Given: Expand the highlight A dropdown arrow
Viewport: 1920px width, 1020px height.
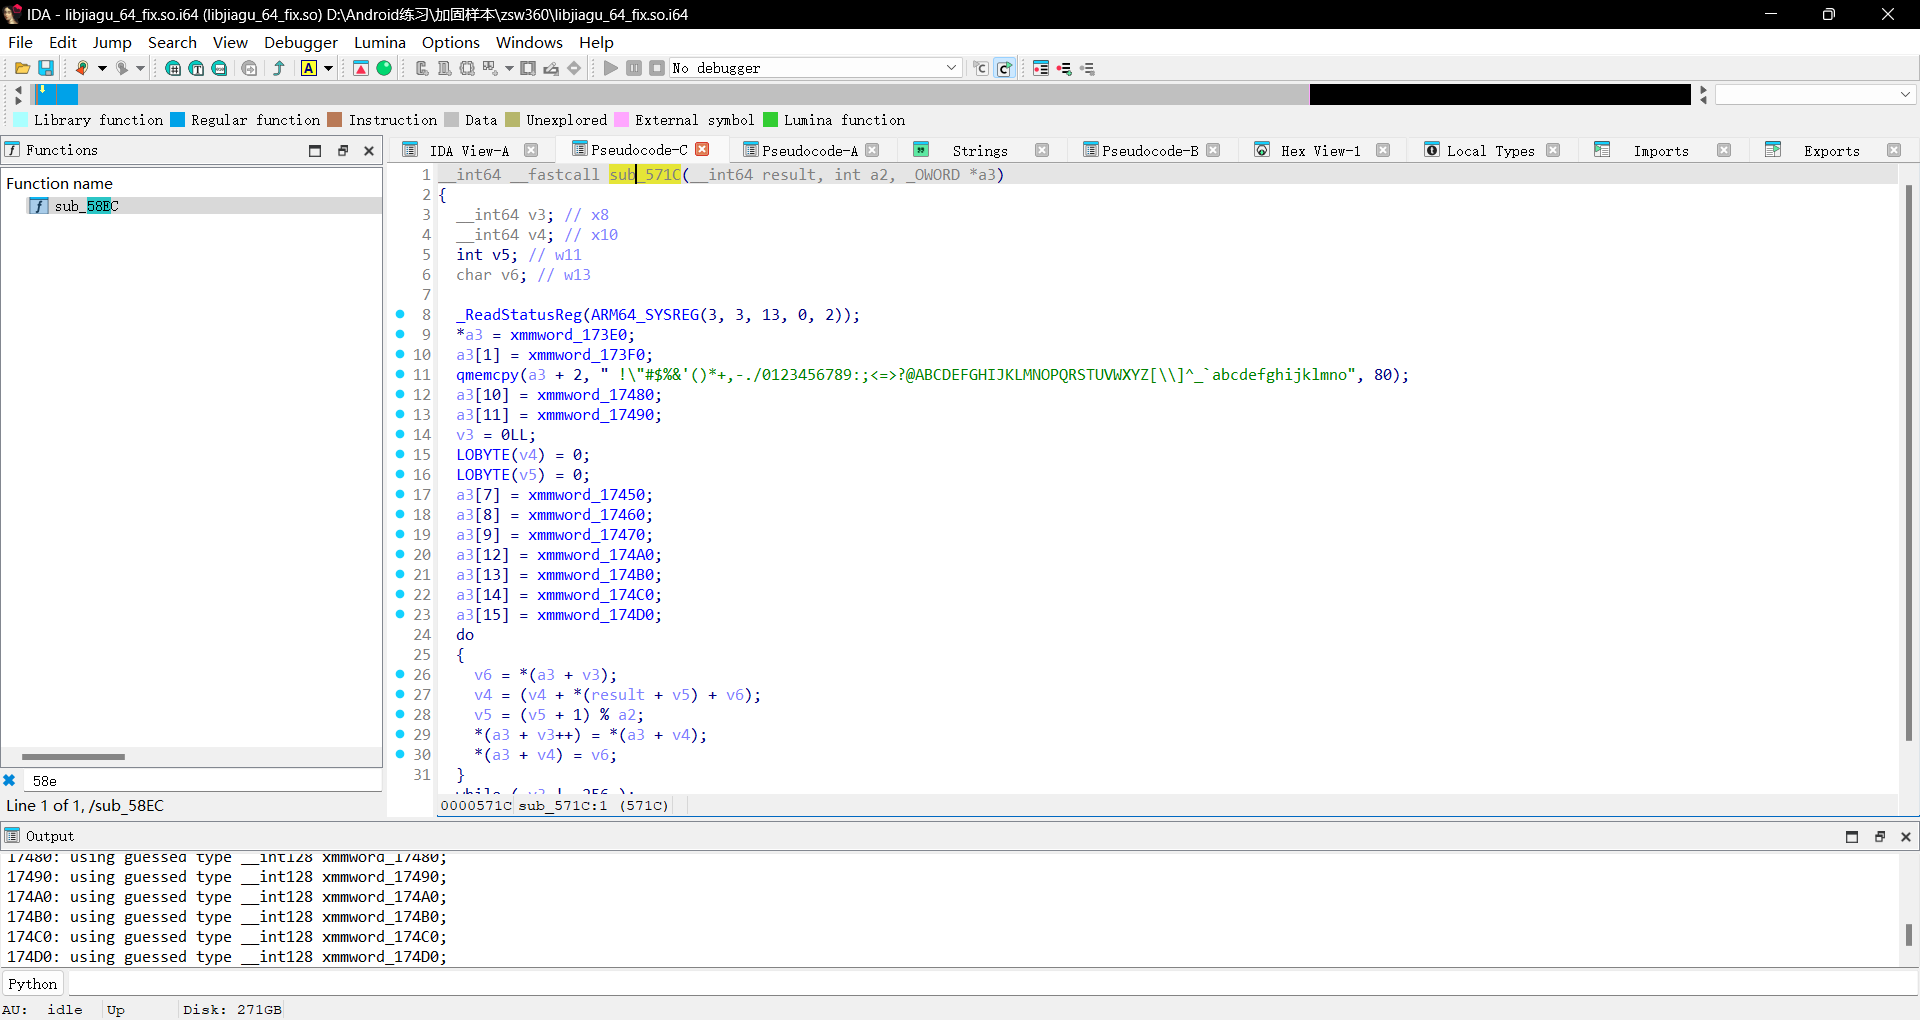Looking at the screenshot, I should coord(328,68).
